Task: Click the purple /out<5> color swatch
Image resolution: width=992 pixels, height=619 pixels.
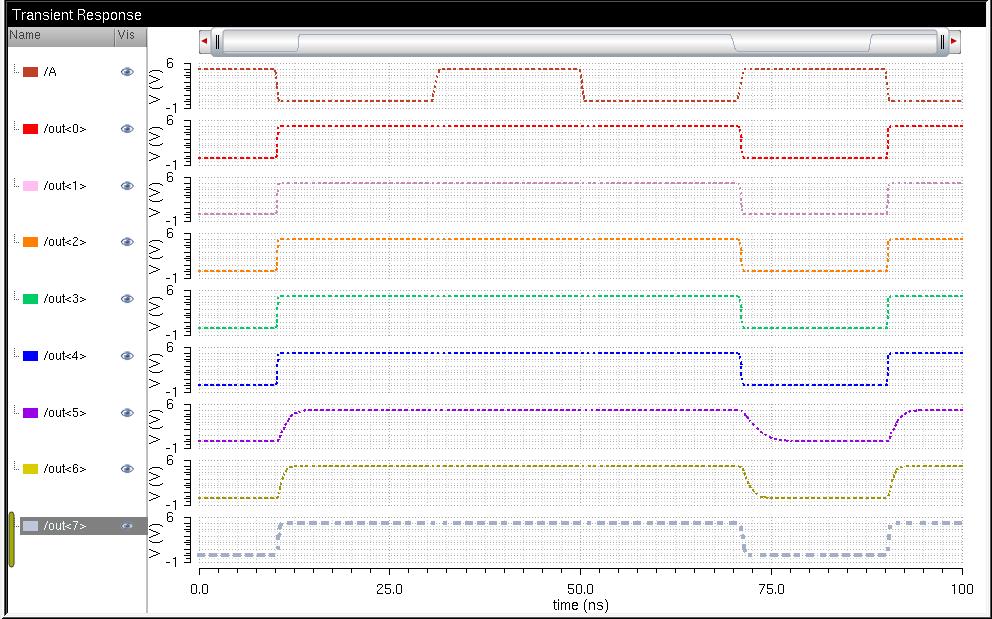Action: pos(30,413)
